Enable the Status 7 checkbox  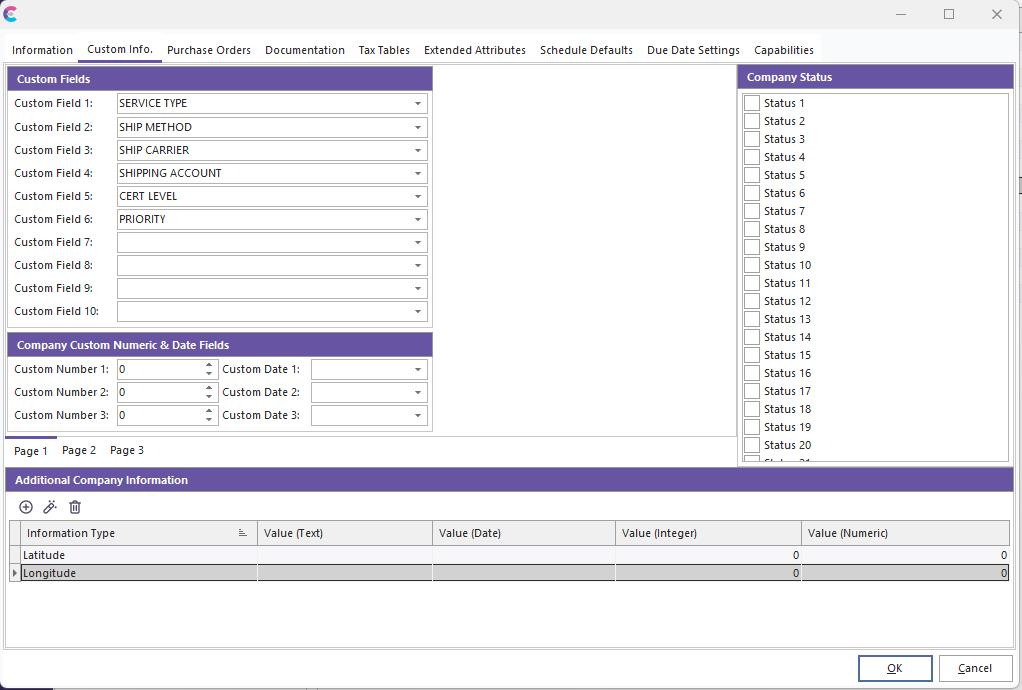pos(752,211)
